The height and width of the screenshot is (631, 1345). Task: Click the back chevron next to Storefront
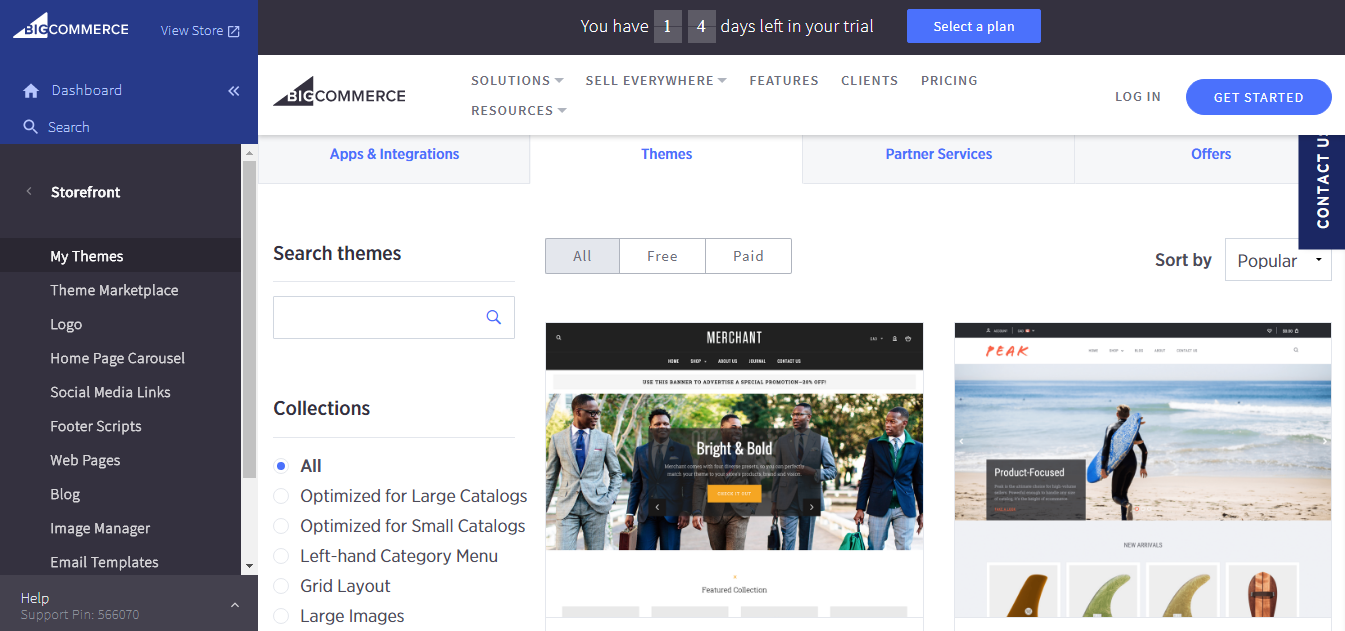pos(26,191)
